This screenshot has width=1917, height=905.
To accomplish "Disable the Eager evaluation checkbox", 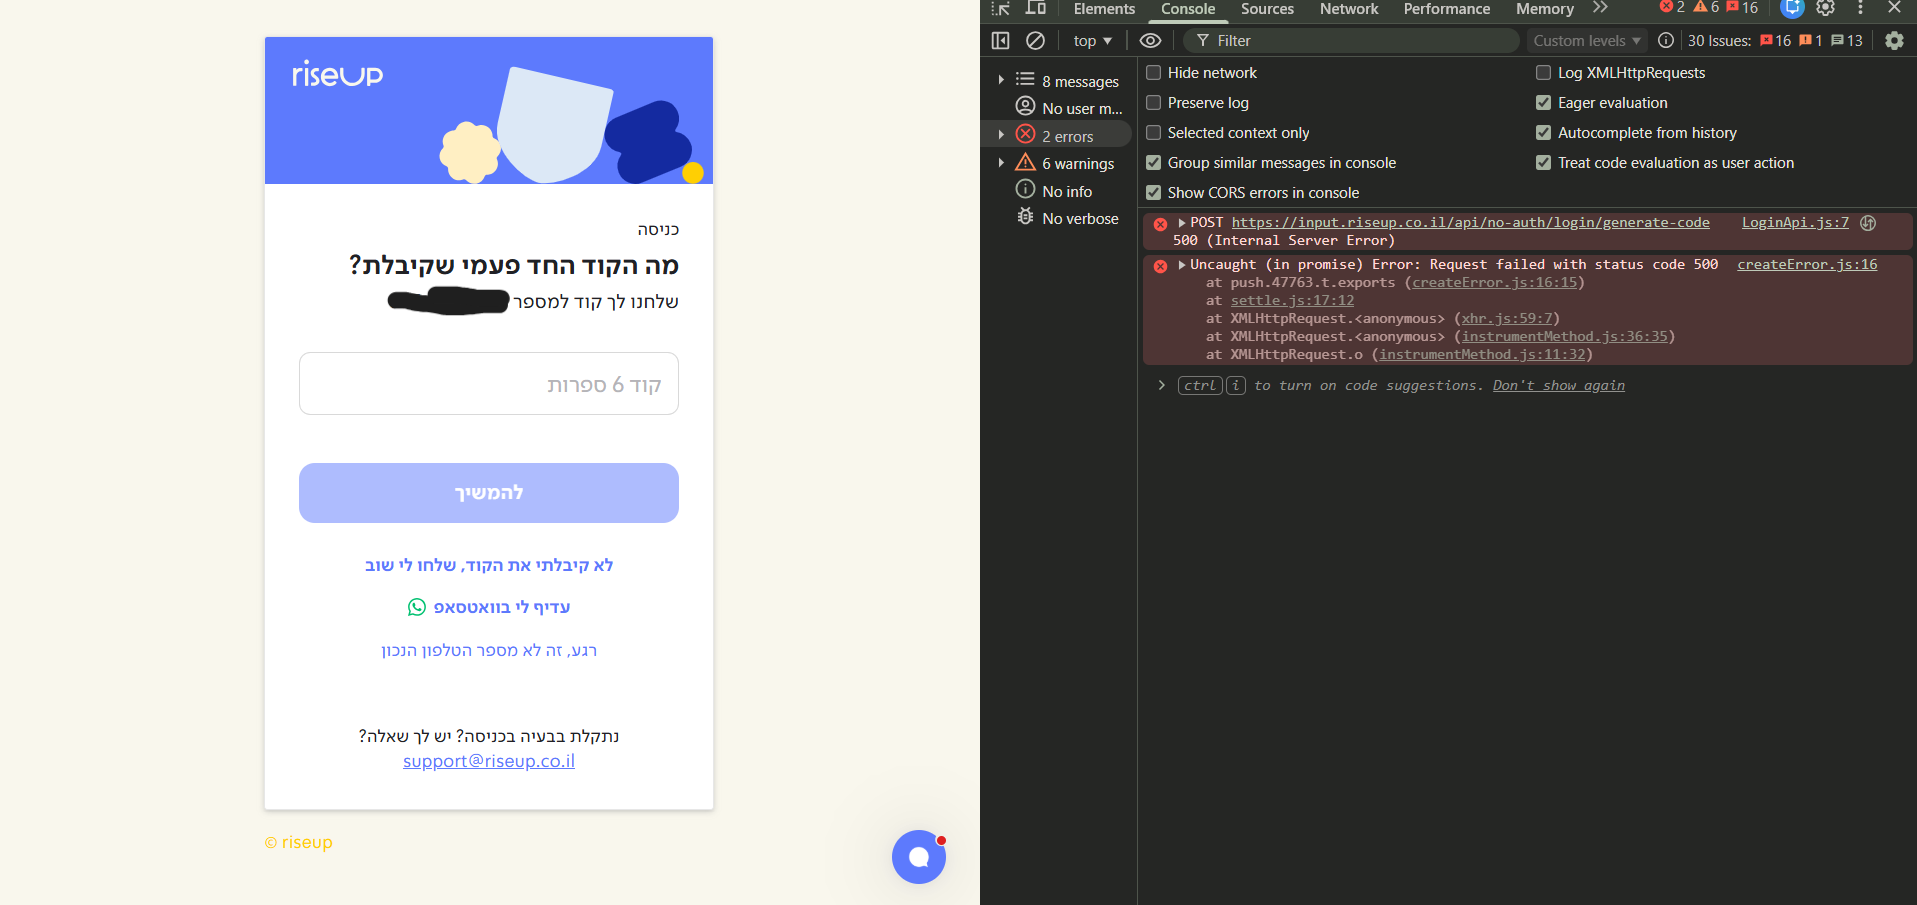I will [x=1544, y=103].
